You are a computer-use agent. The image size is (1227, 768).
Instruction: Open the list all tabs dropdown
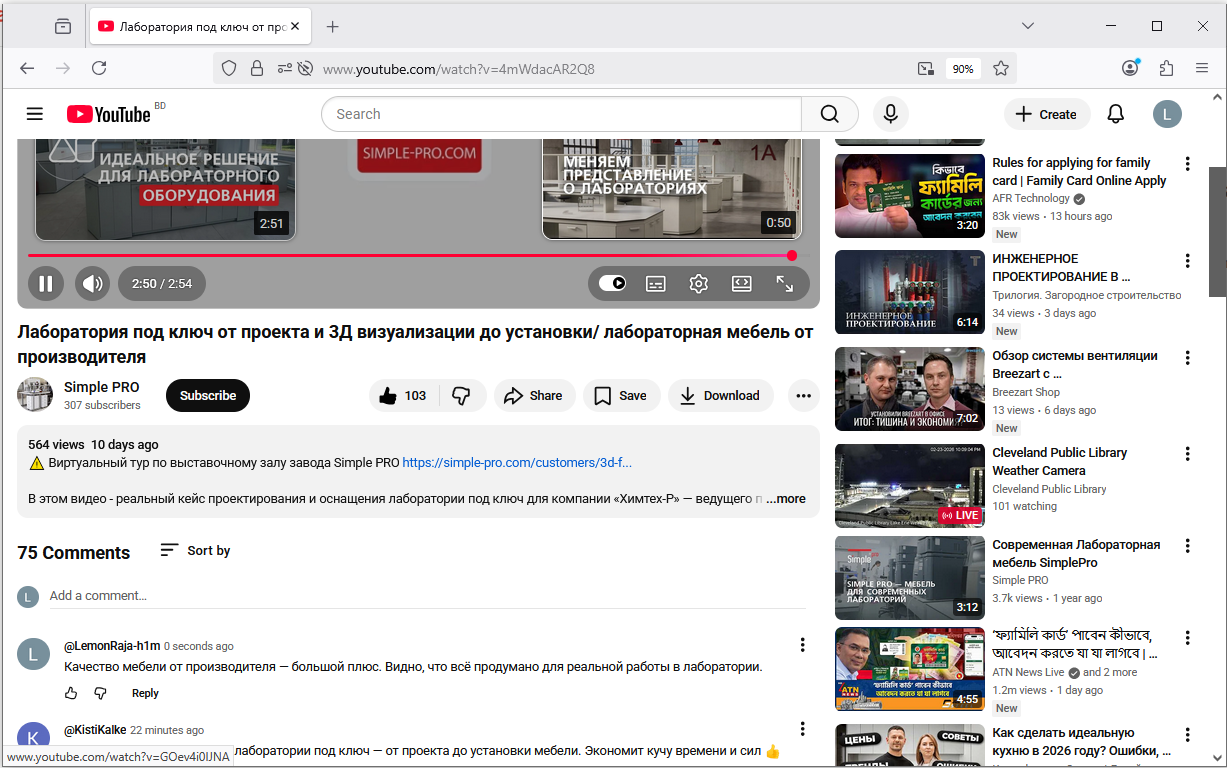tap(1028, 26)
